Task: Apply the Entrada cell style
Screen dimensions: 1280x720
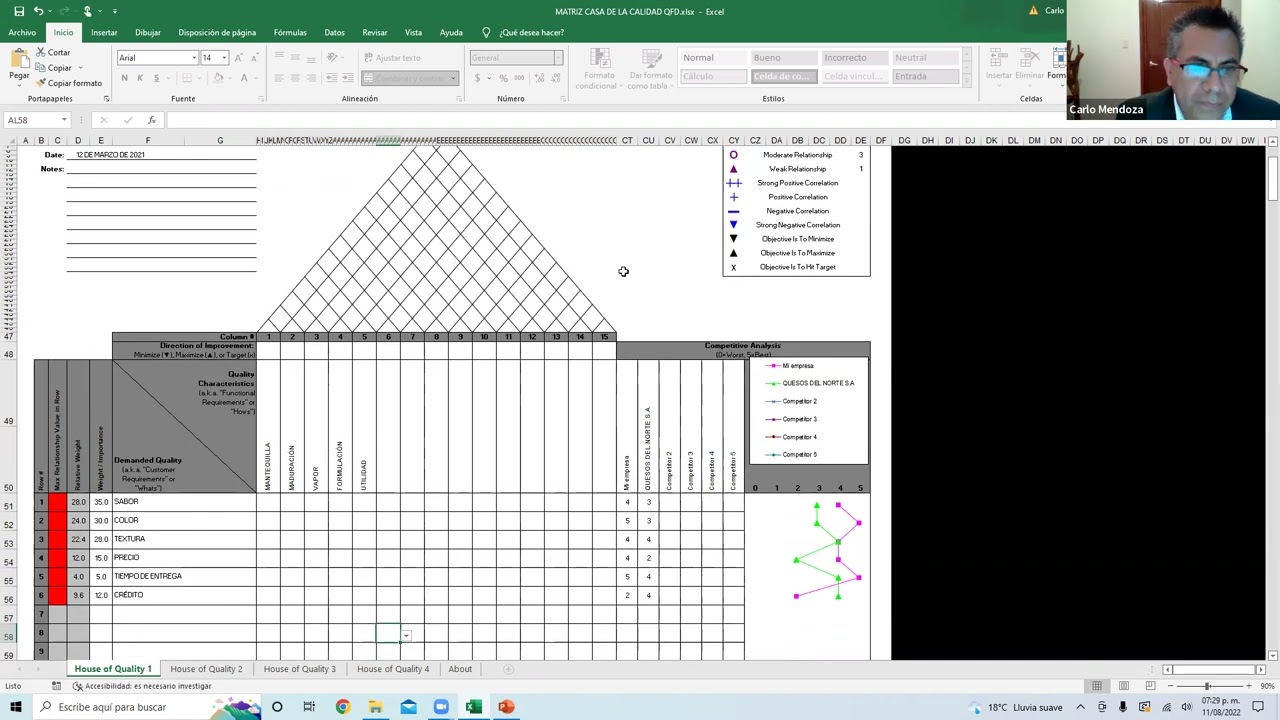Action: (924, 76)
